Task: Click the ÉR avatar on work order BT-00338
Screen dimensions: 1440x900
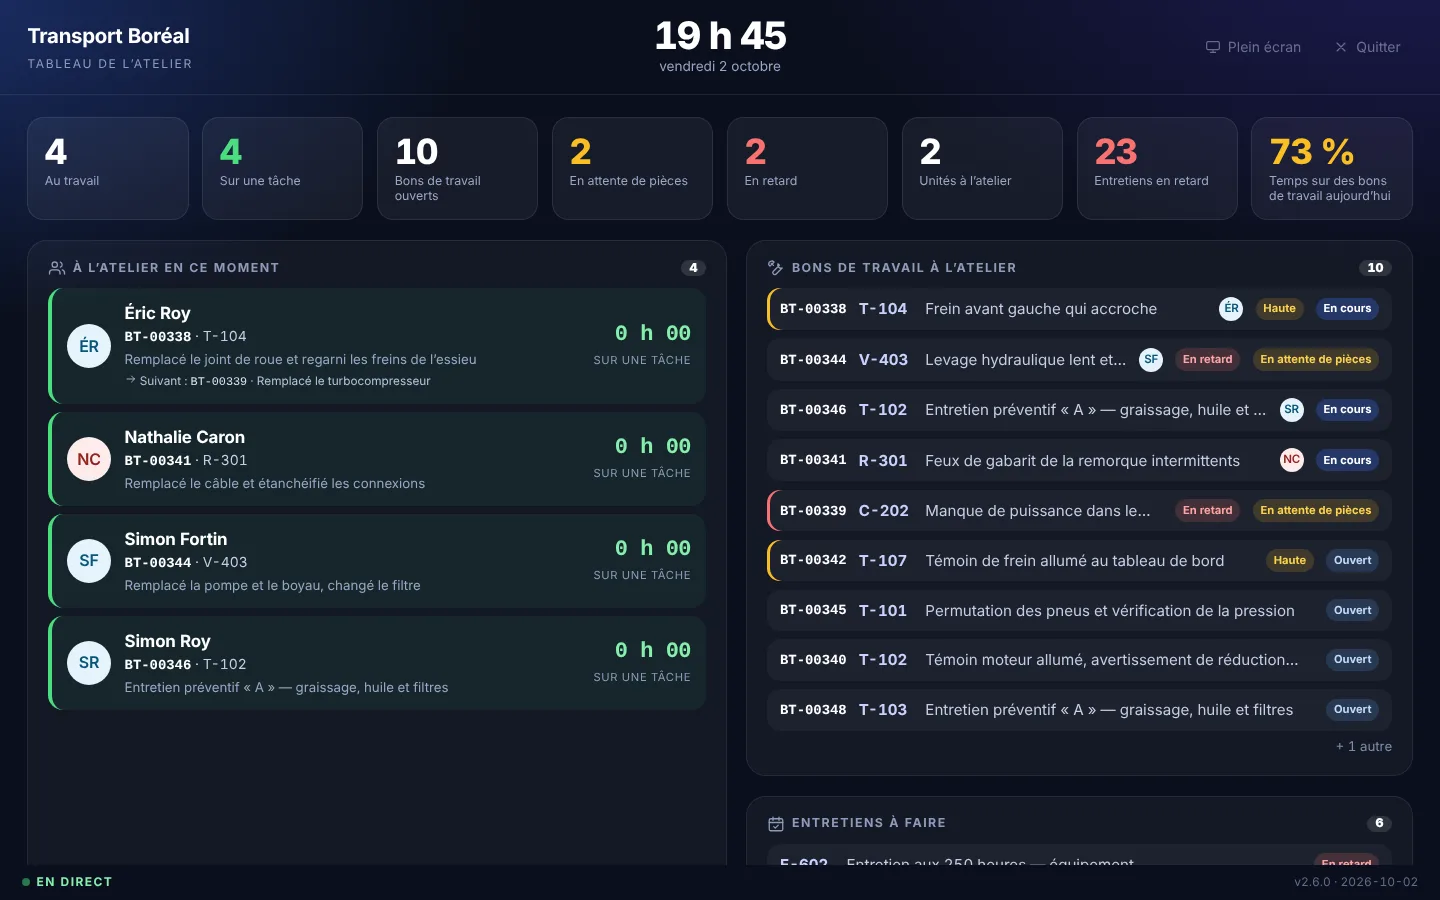Action: pos(1231,309)
